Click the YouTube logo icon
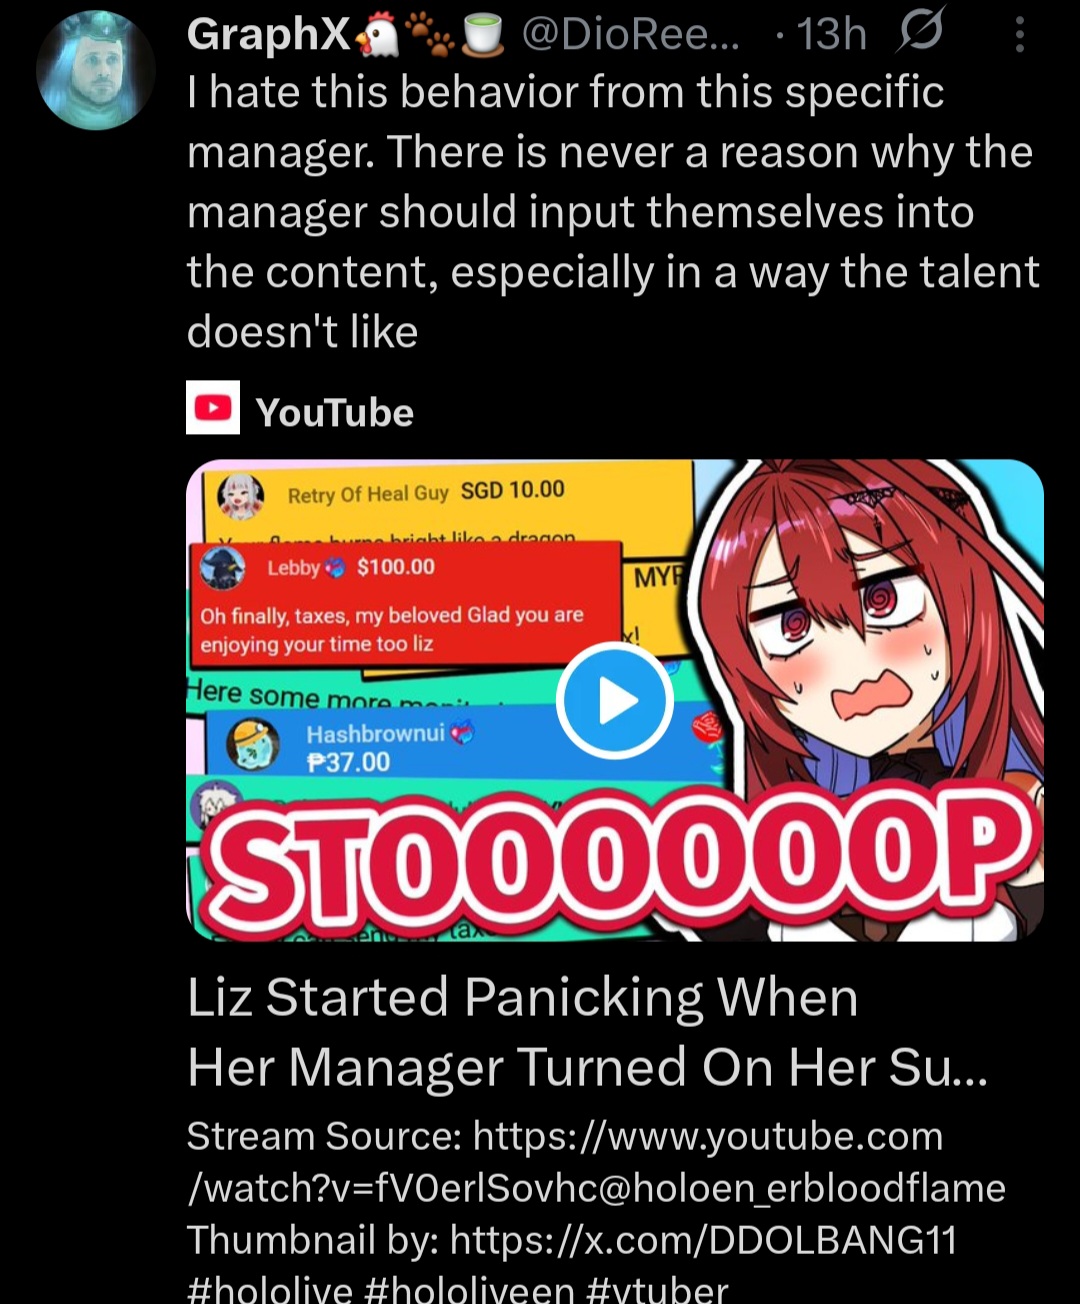1080x1304 pixels. click(x=213, y=408)
